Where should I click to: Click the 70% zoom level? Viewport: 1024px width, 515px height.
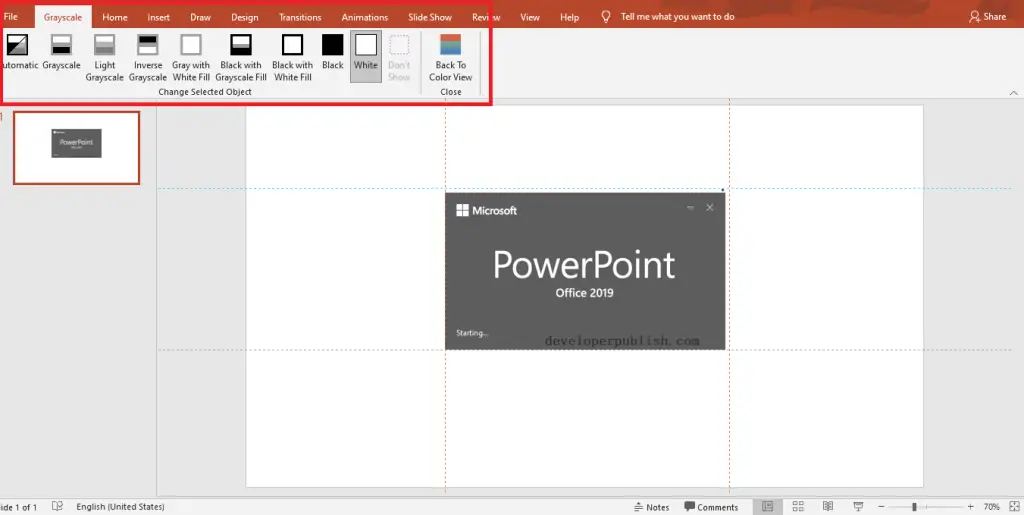click(991, 507)
